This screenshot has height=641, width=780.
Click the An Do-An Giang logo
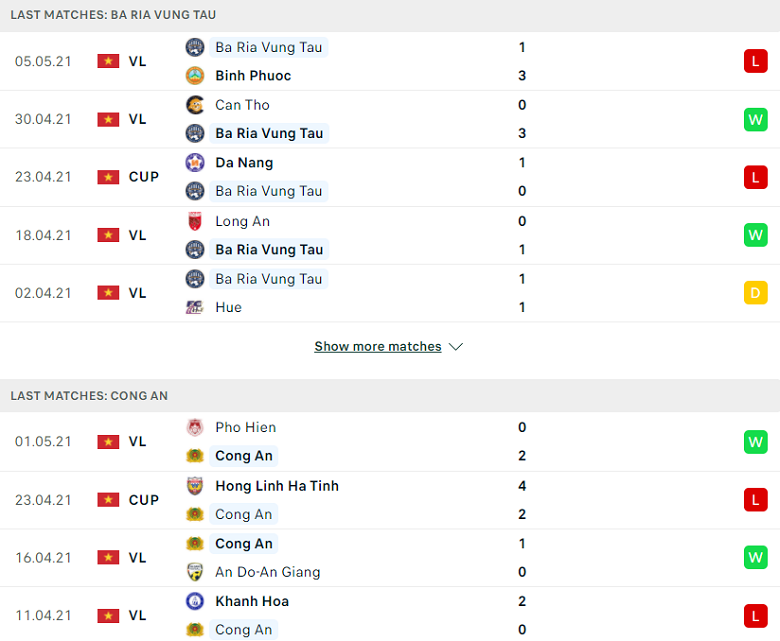tap(195, 572)
